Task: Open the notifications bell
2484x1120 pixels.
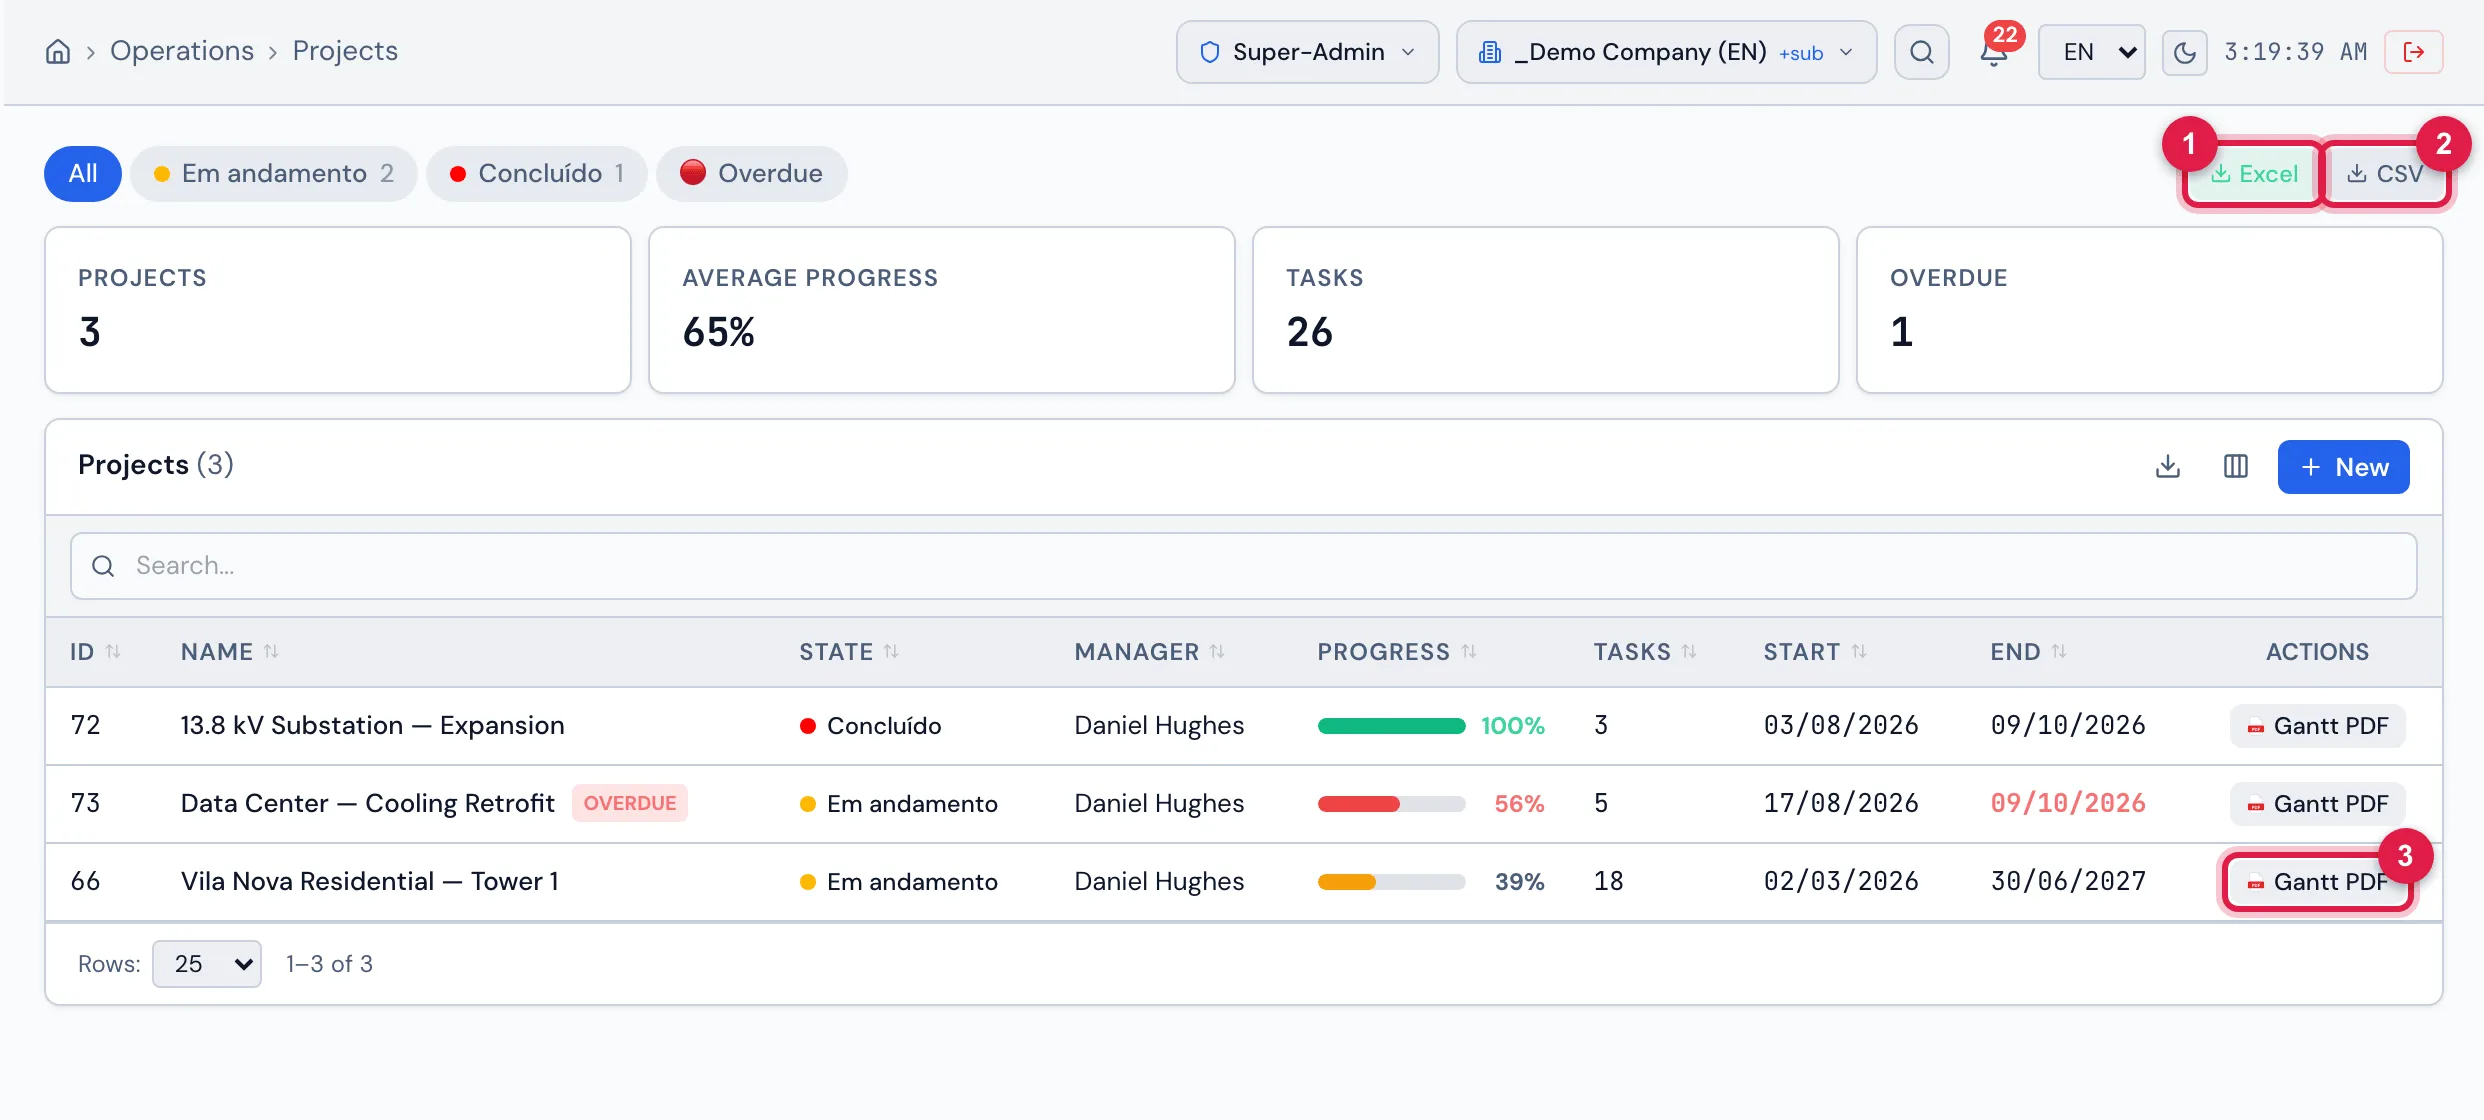Action: coord(1995,52)
